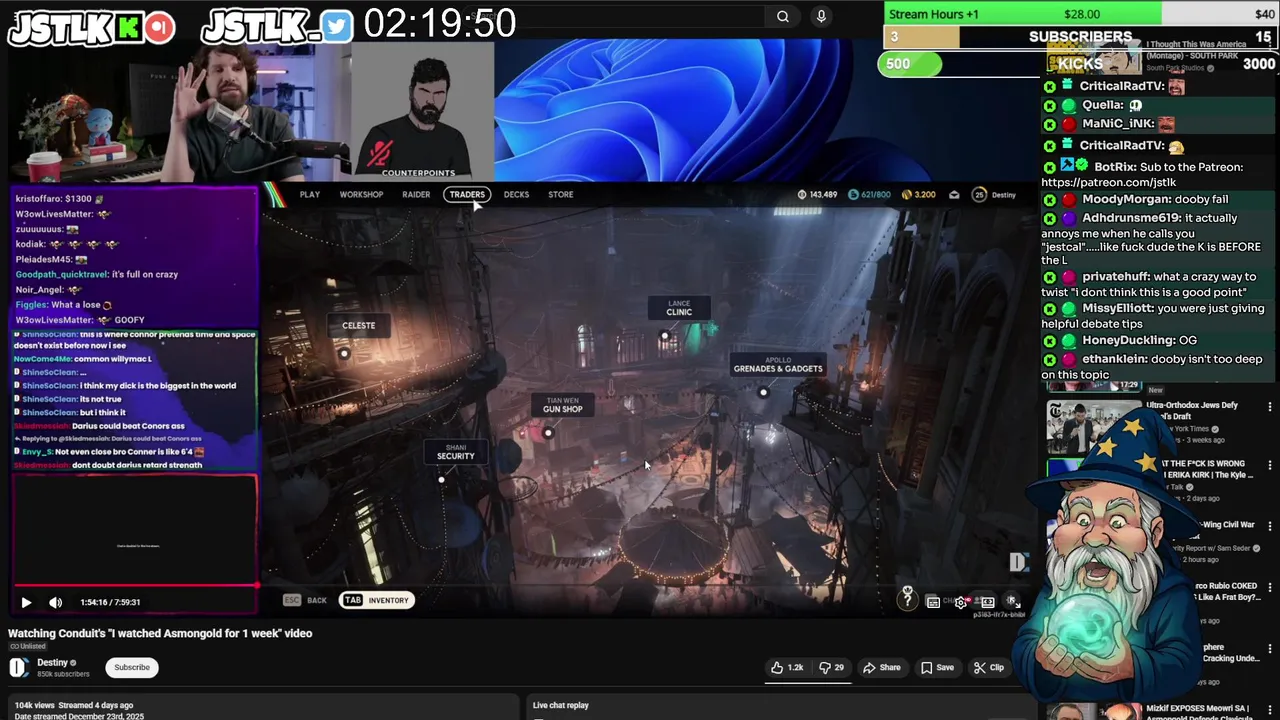This screenshot has height=720, width=1280.
Task: Click the blue stash icon beside 621/800
Action: [x=853, y=194]
